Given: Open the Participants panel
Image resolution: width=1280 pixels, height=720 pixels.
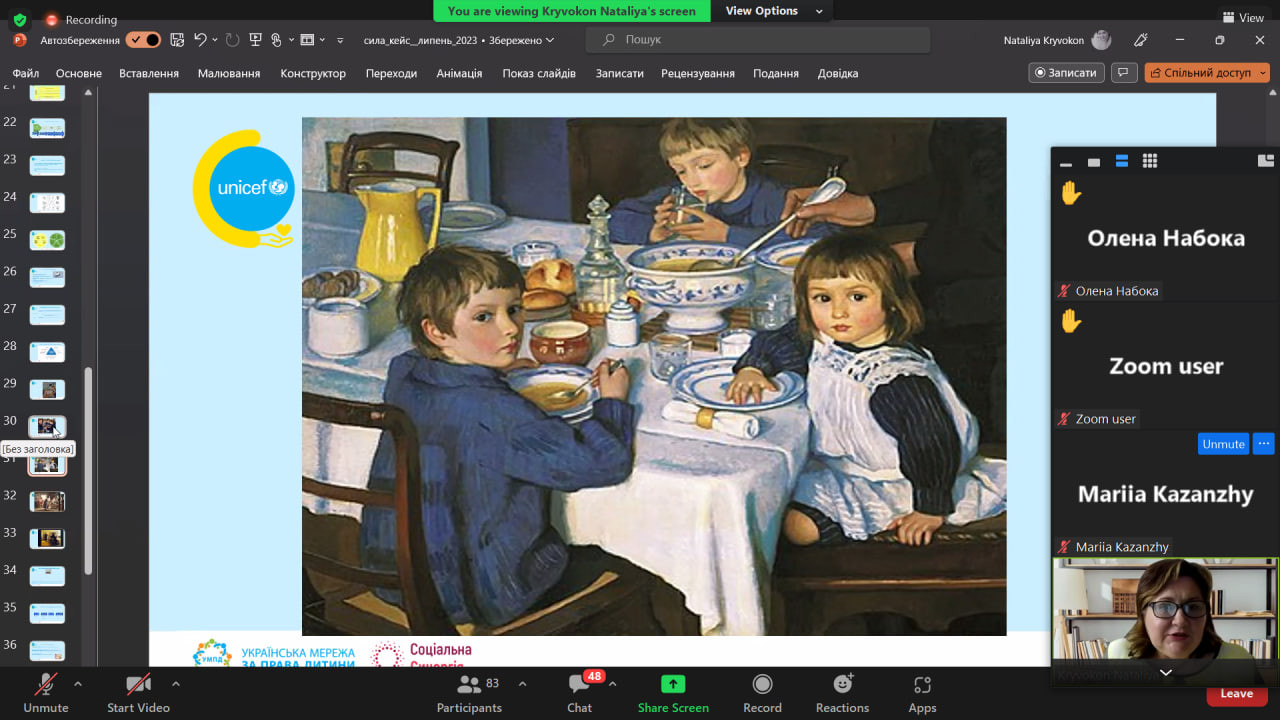Looking at the screenshot, I should pyautogui.click(x=469, y=694).
